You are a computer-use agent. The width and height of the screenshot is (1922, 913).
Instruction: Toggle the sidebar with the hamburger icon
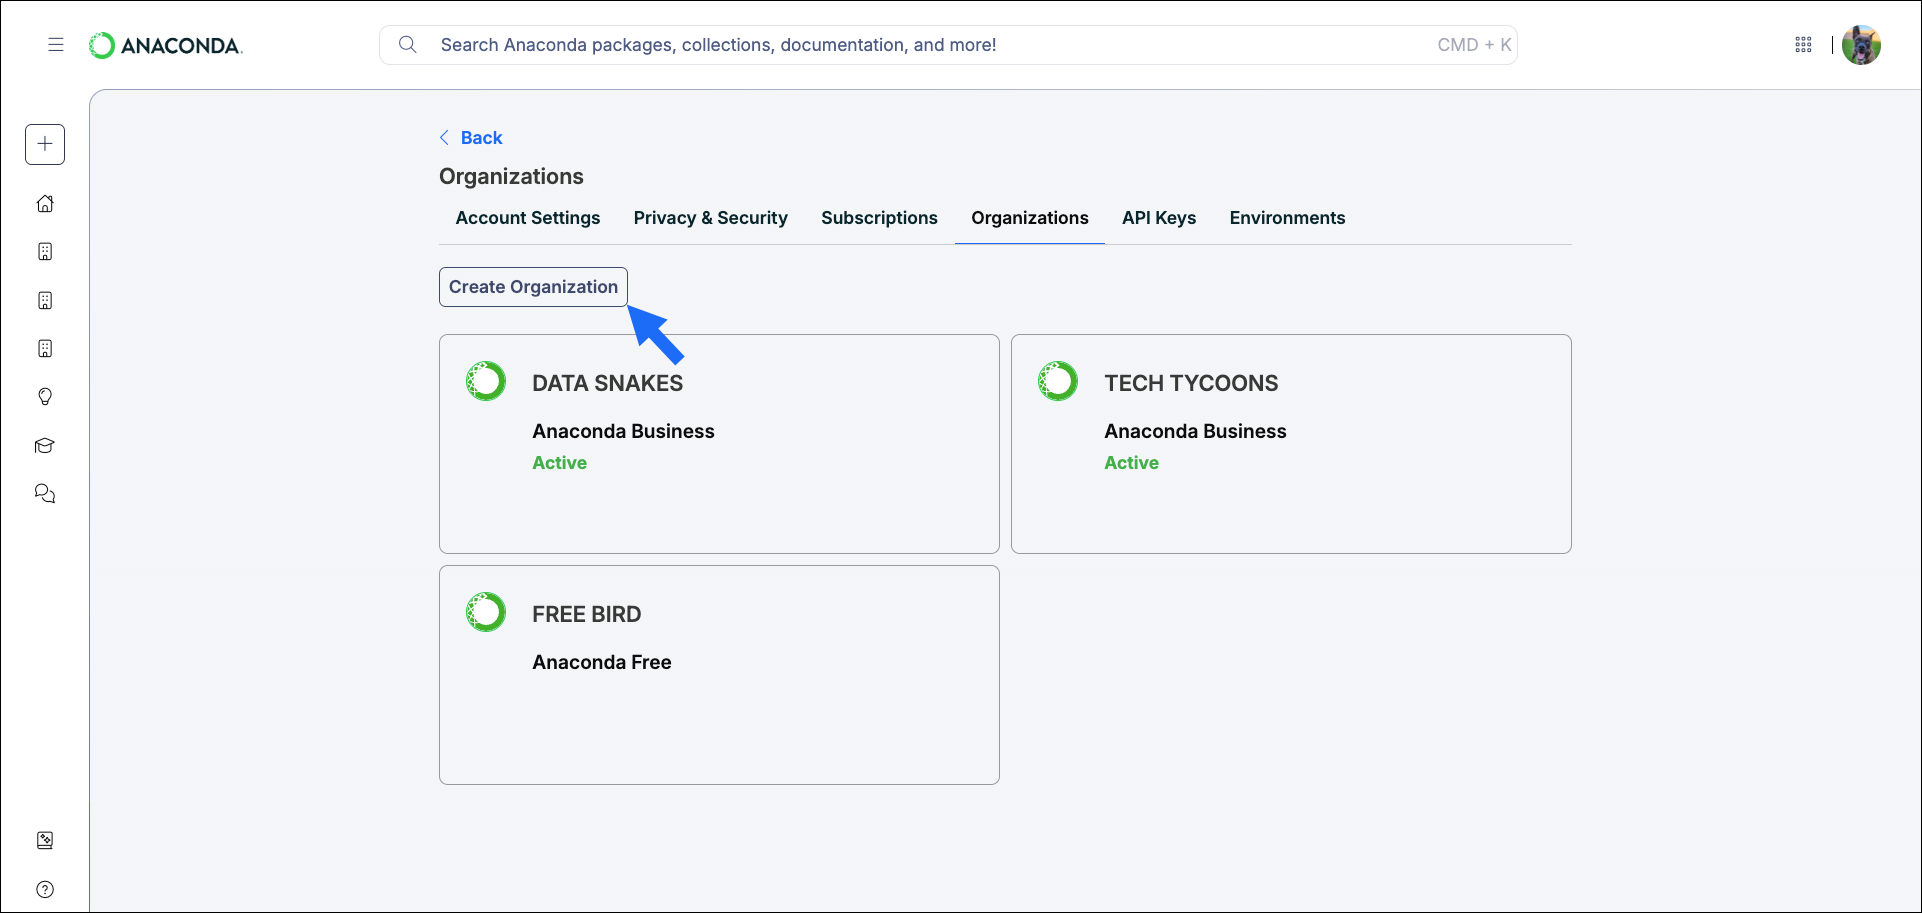tap(56, 45)
